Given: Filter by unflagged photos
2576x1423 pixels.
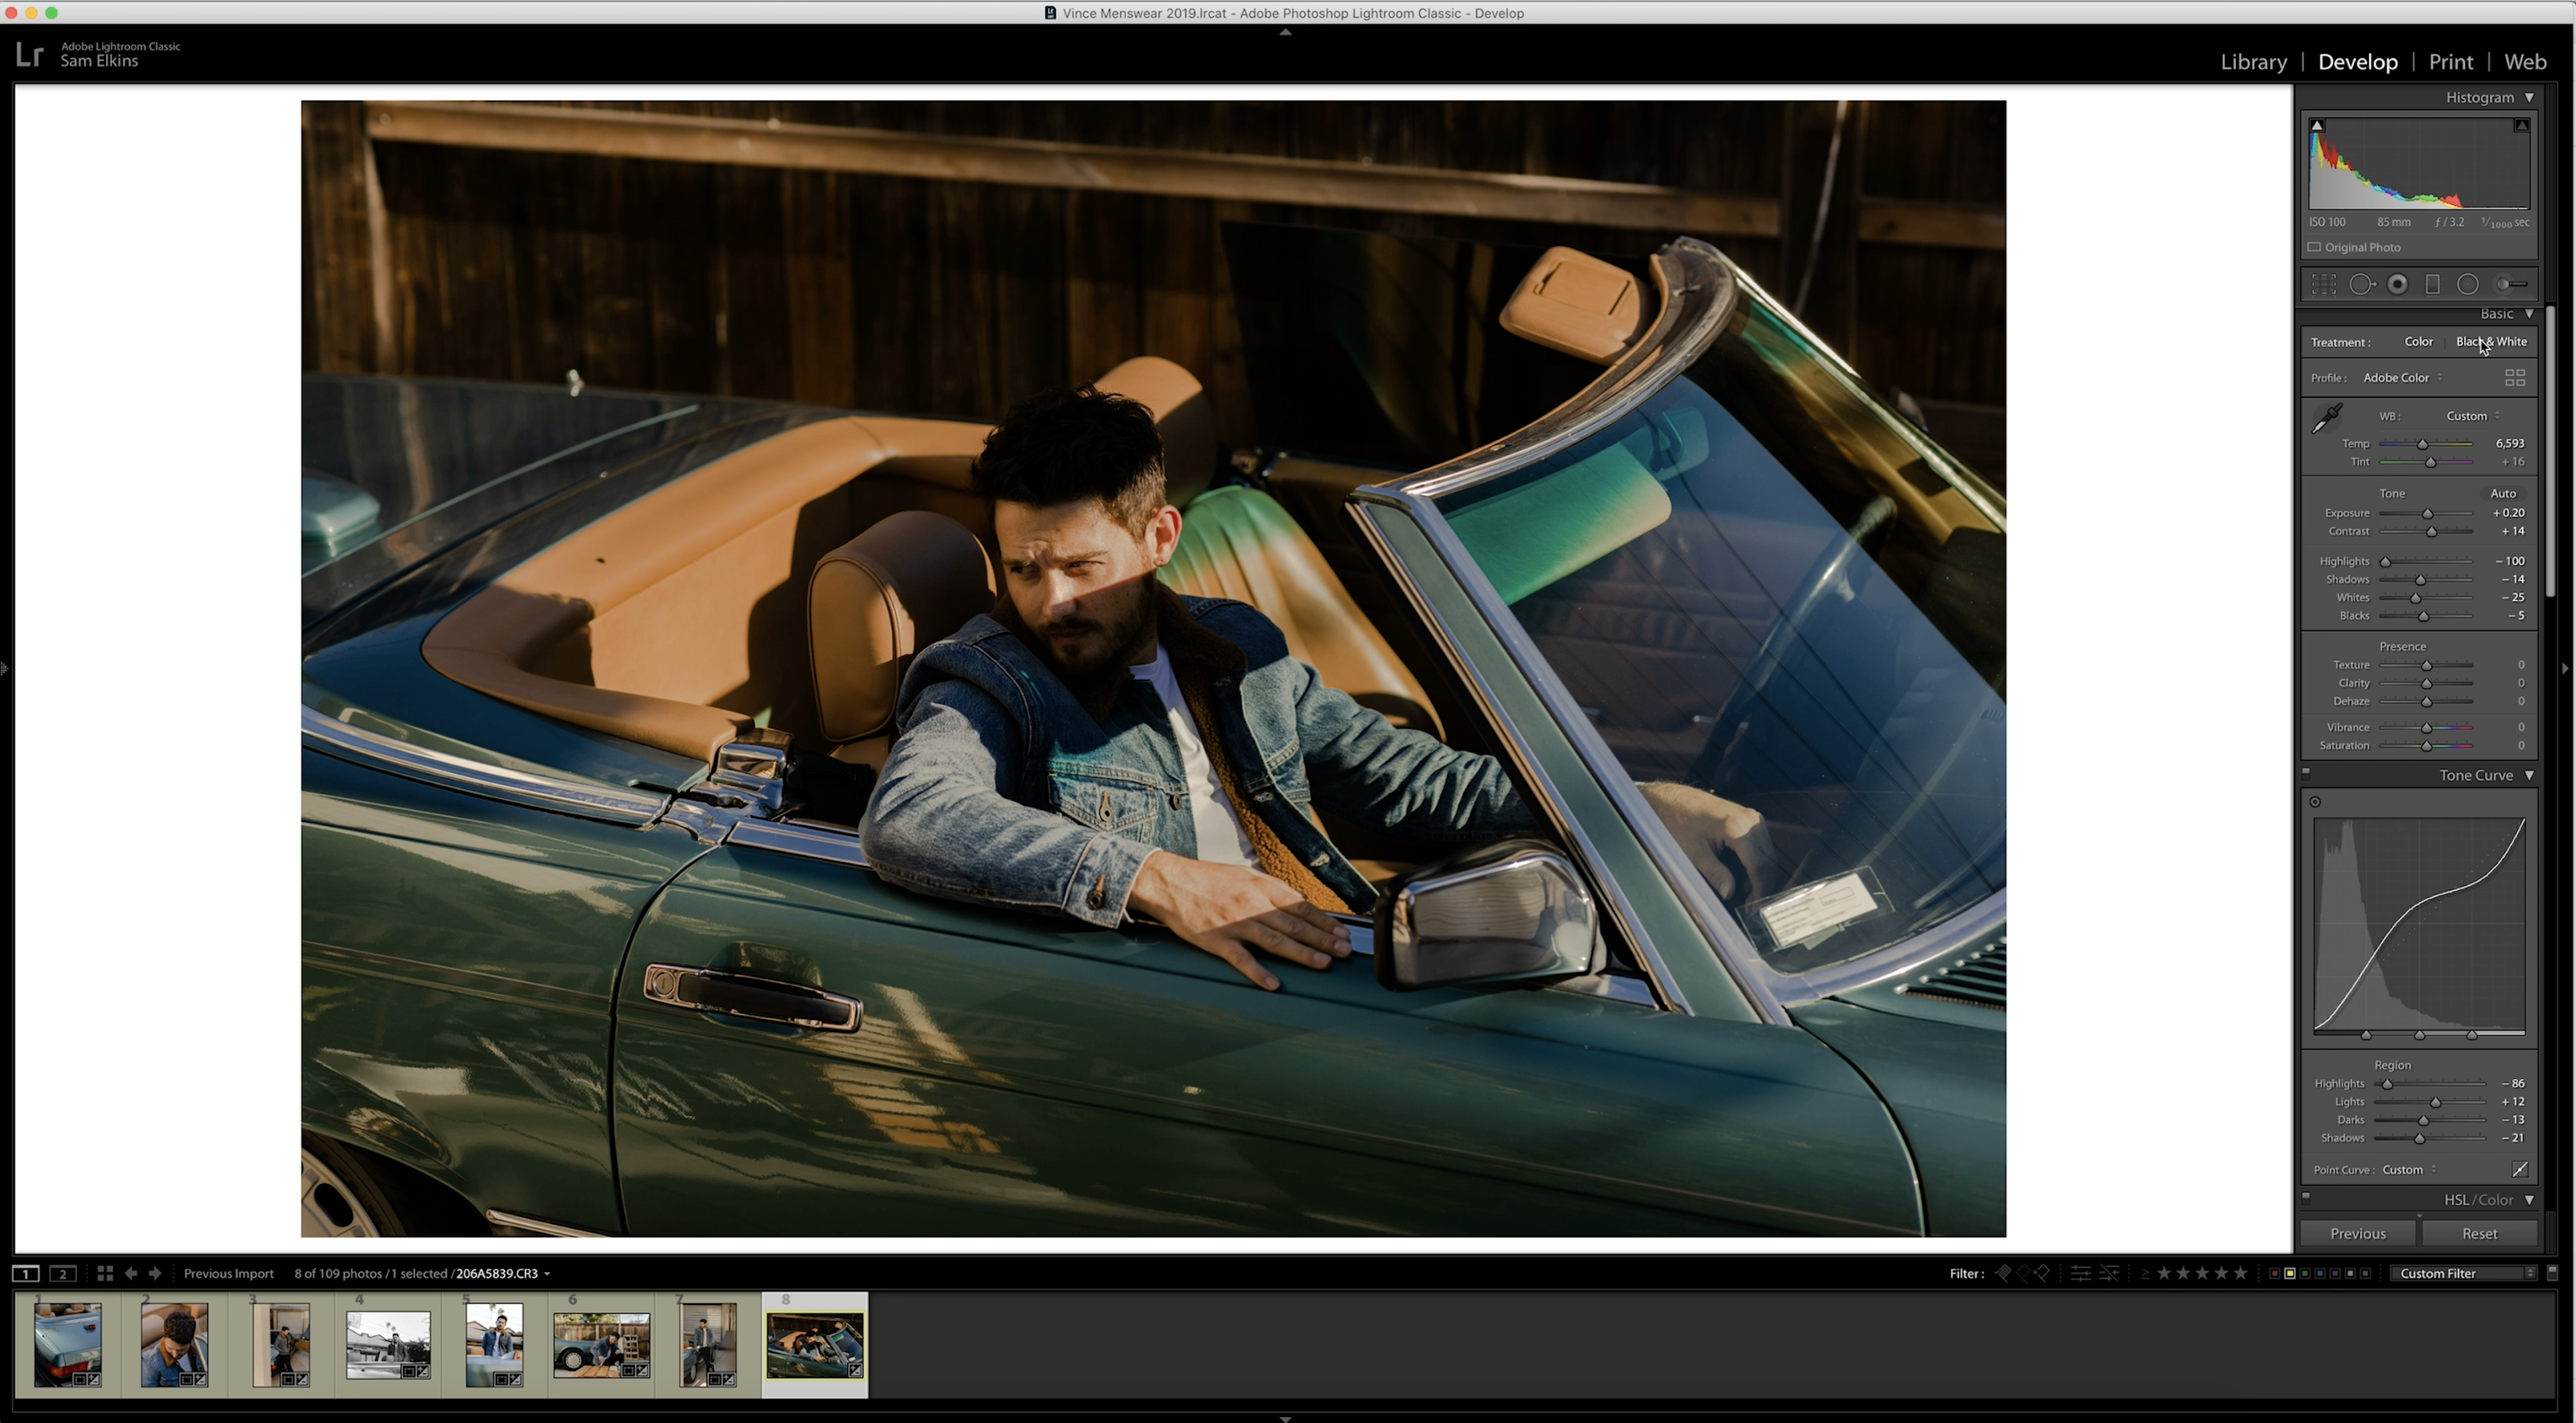Looking at the screenshot, I should [2023, 1273].
